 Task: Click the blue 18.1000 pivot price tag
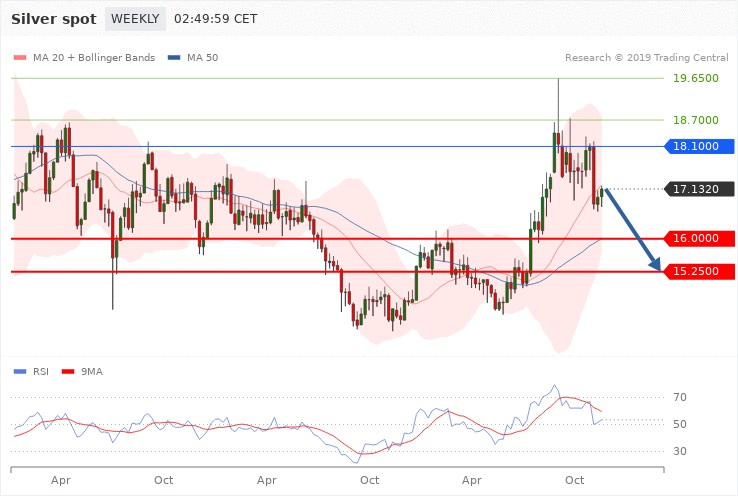click(699, 146)
